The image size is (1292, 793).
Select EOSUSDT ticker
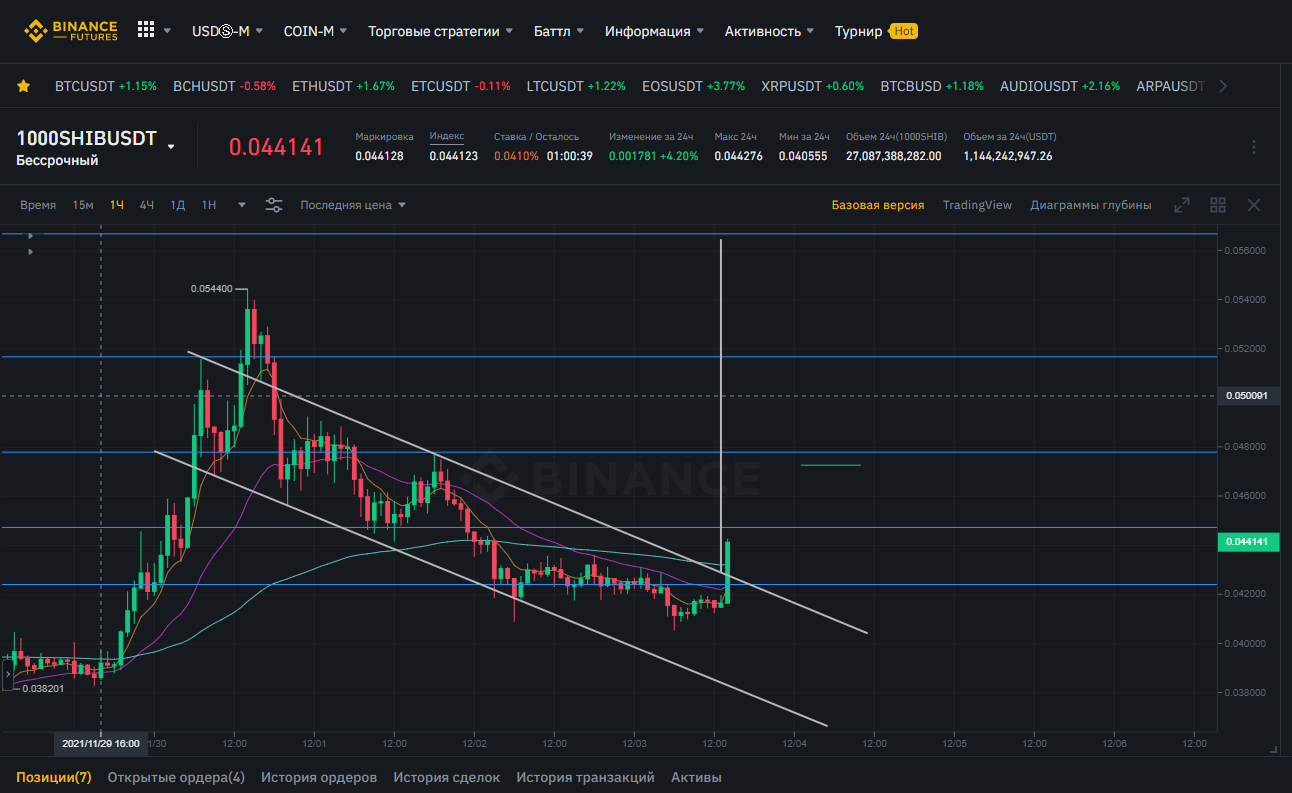pos(694,86)
